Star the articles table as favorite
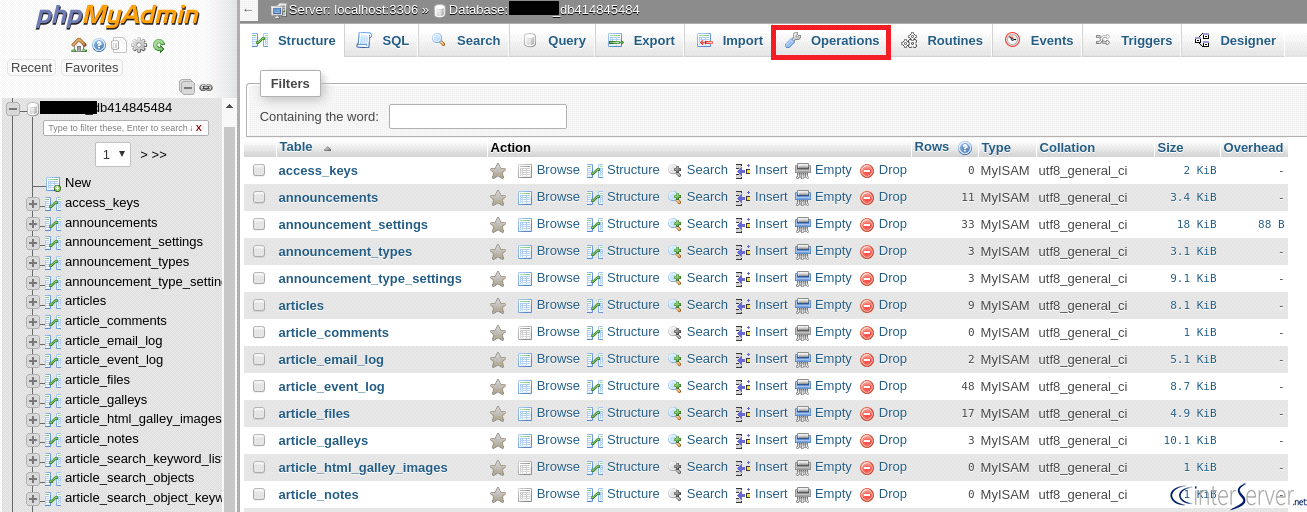Image resolution: width=1307 pixels, height=512 pixels. [x=498, y=306]
